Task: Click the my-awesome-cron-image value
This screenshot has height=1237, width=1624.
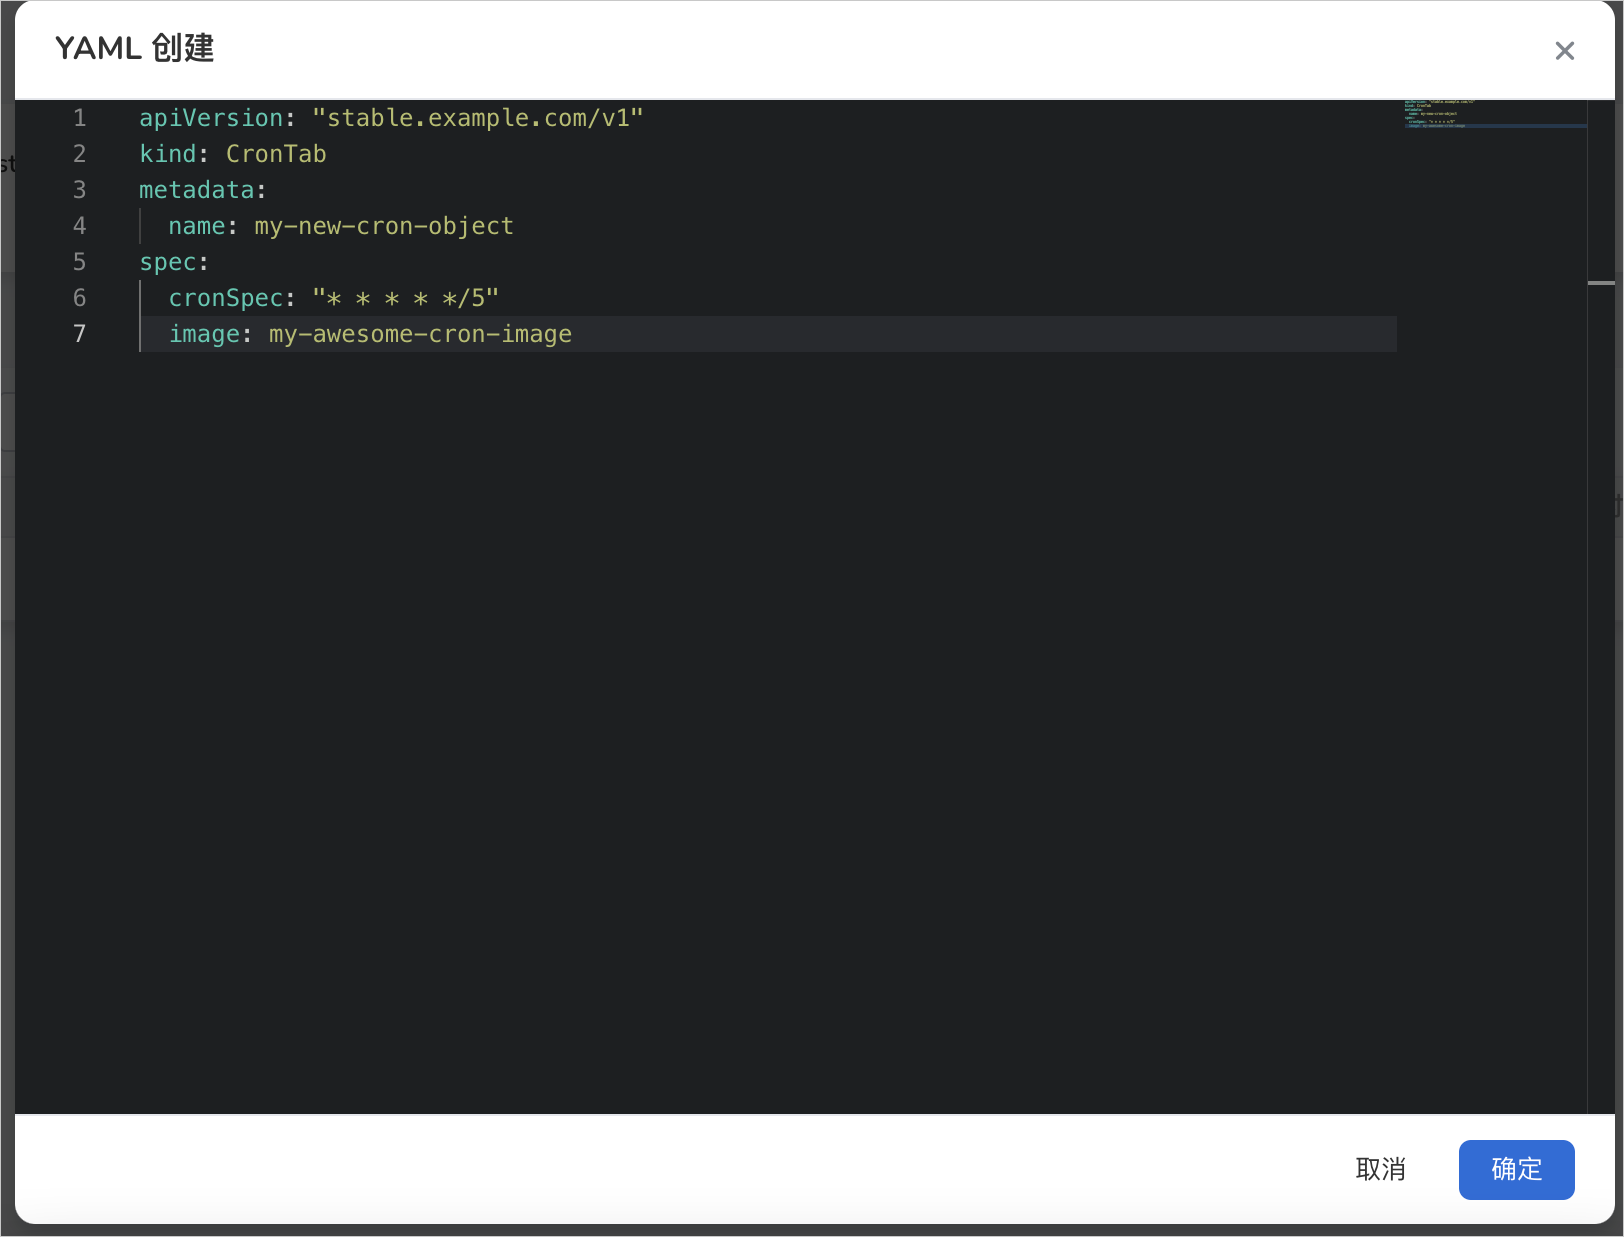Action: tap(420, 334)
